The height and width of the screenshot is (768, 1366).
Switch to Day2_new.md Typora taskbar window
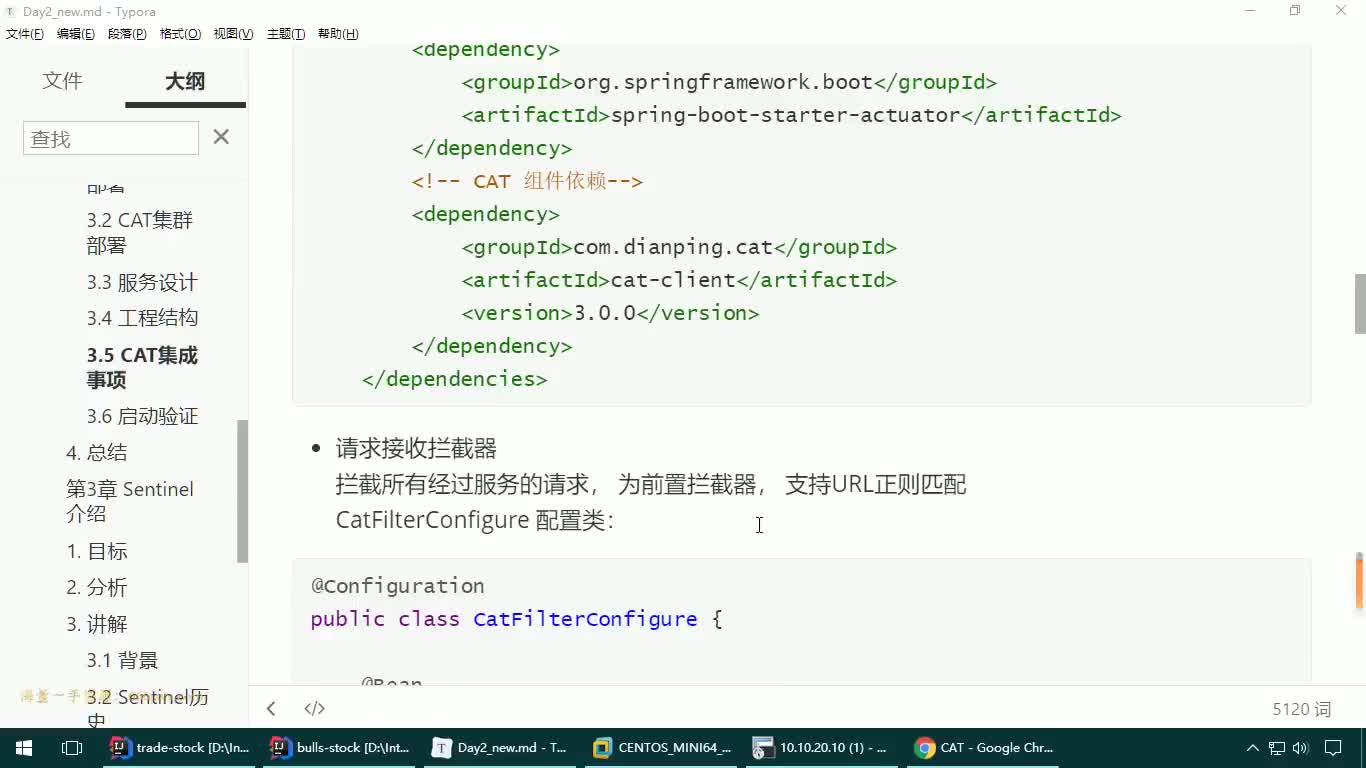coord(502,748)
